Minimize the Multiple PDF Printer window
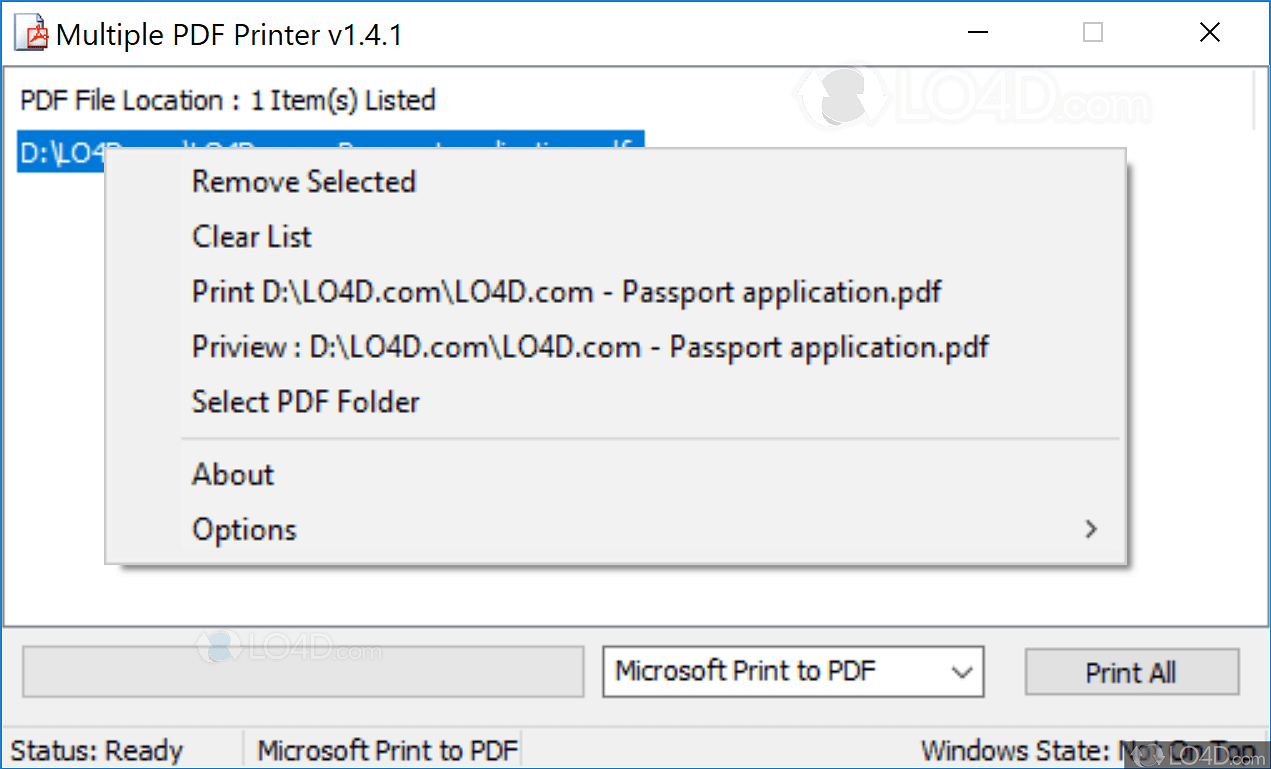This screenshot has width=1271, height=769. (x=977, y=32)
